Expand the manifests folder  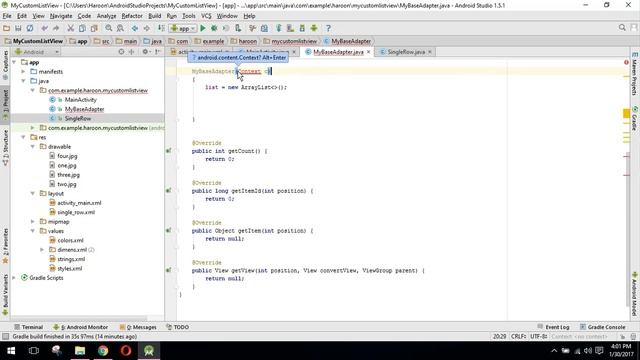23,72
